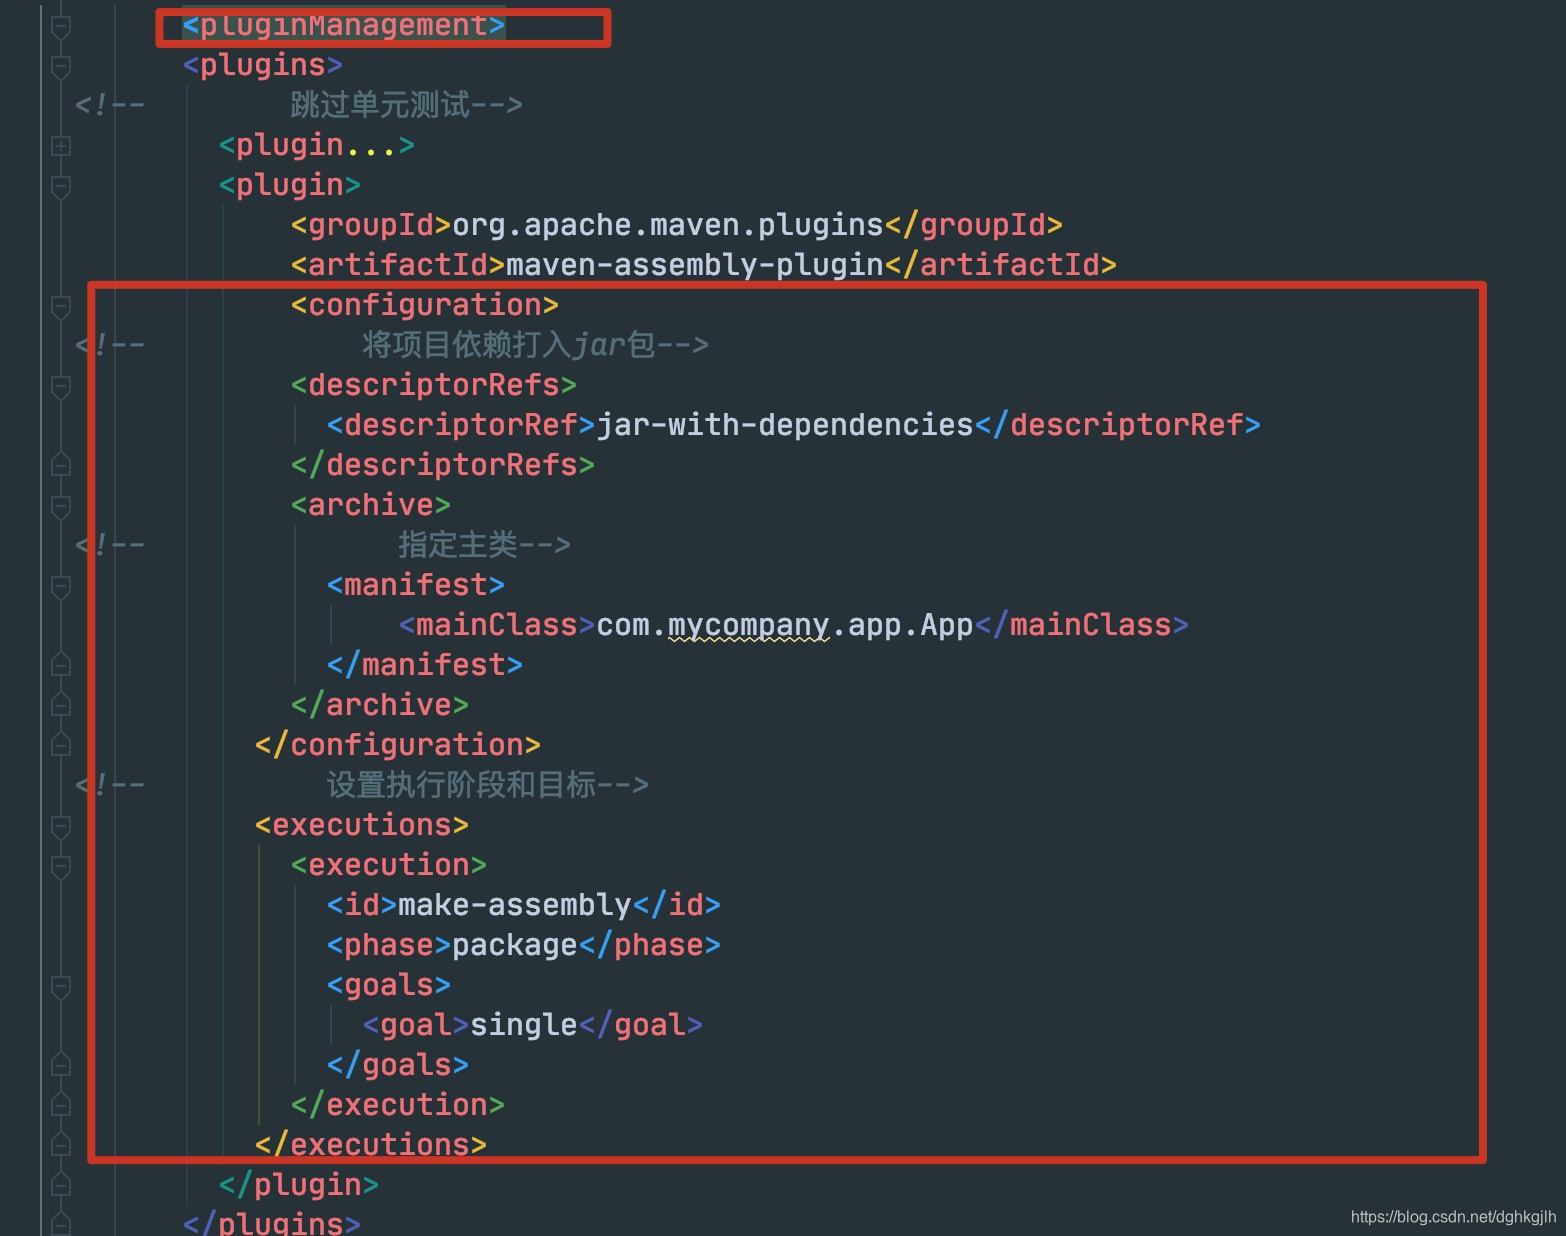Screen dimensions: 1566x1236
Task: Click fold marker at closing configuration tag
Action: (x=61, y=744)
